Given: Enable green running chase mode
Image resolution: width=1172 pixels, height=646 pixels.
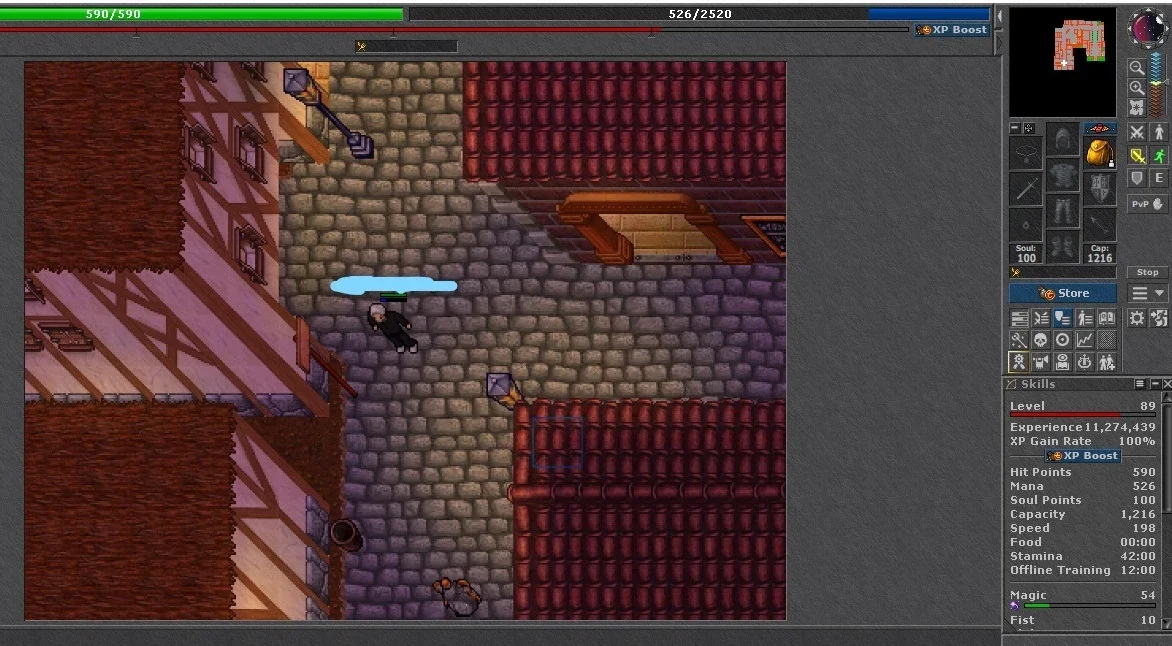Looking at the screenshot, I should [1159, 156].
